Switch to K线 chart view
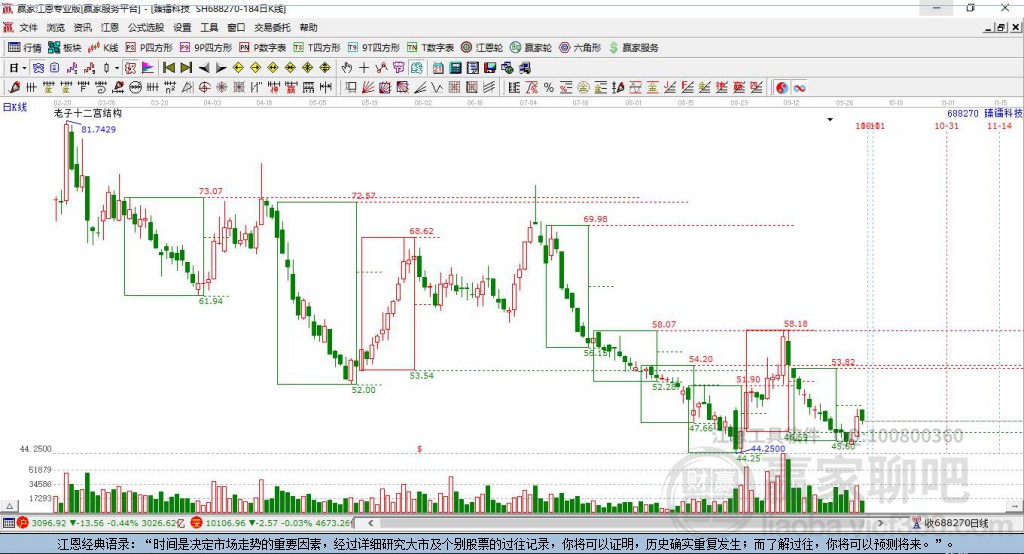The image size is (1024, 554). click(x=103, y=48)
